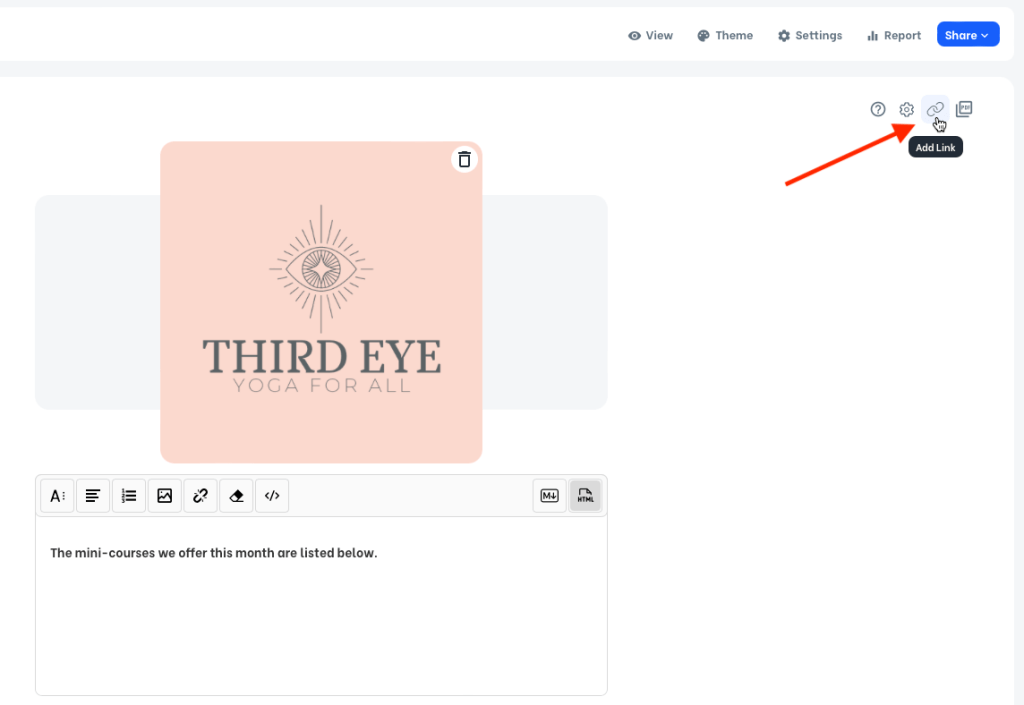Screen dimensions: 1024x705
Task: Switch editor to Markdown mode
Action: pyautogui.click(x=549, y=495)
